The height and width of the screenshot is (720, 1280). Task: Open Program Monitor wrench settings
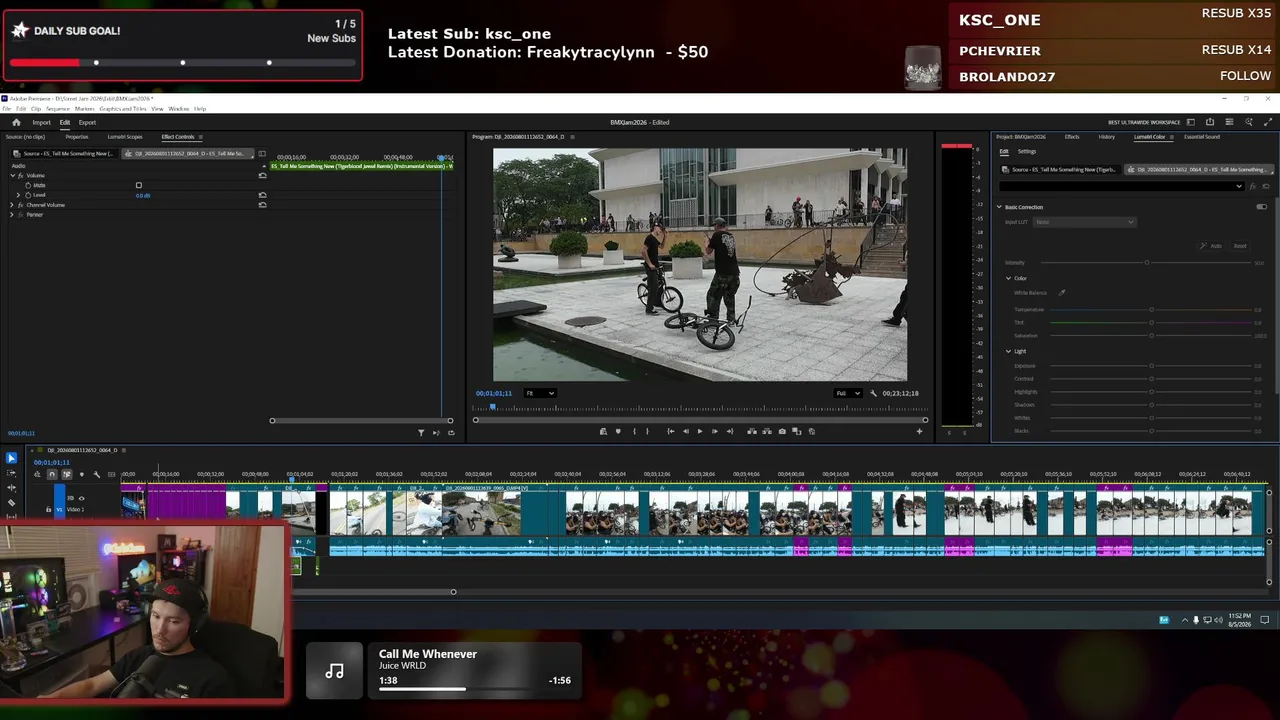point(873,393)
